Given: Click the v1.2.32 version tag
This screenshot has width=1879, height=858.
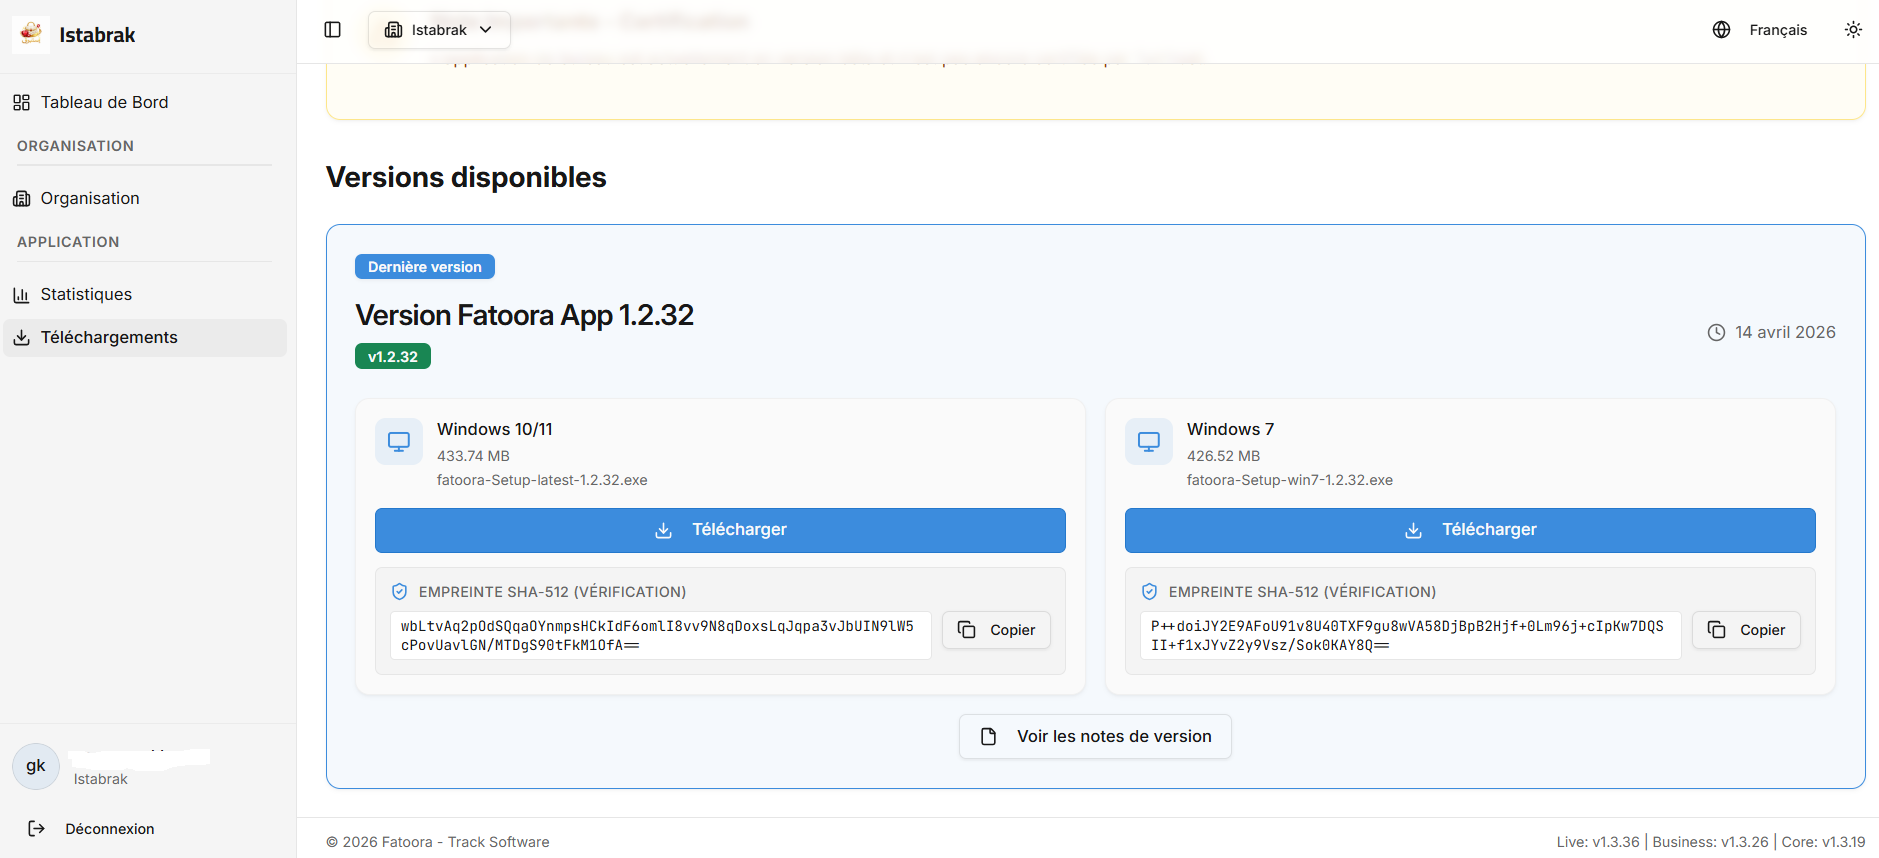Looking at the screenshot, I should pos(393,357).
